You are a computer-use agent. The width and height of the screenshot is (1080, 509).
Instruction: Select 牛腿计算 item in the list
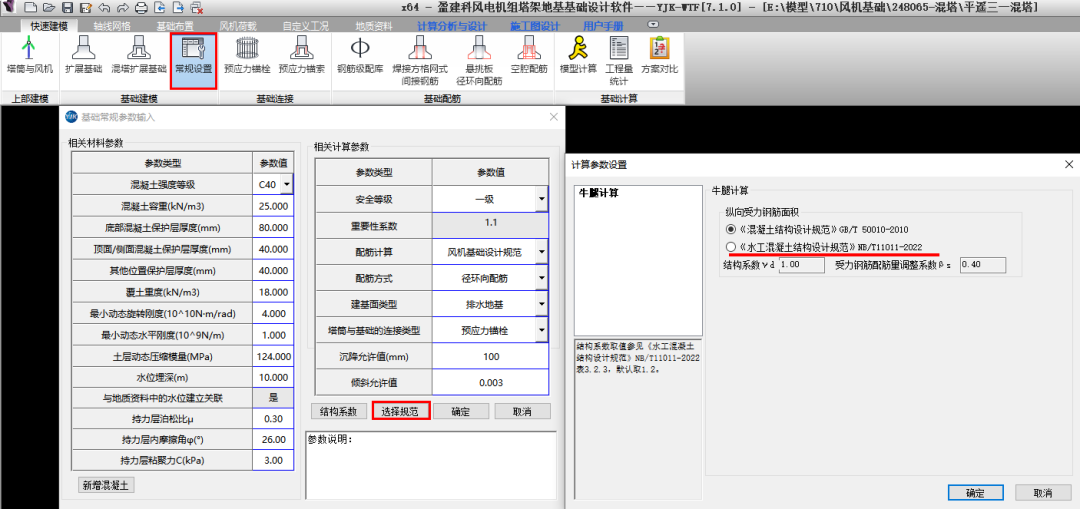click(x=599, y=193)
